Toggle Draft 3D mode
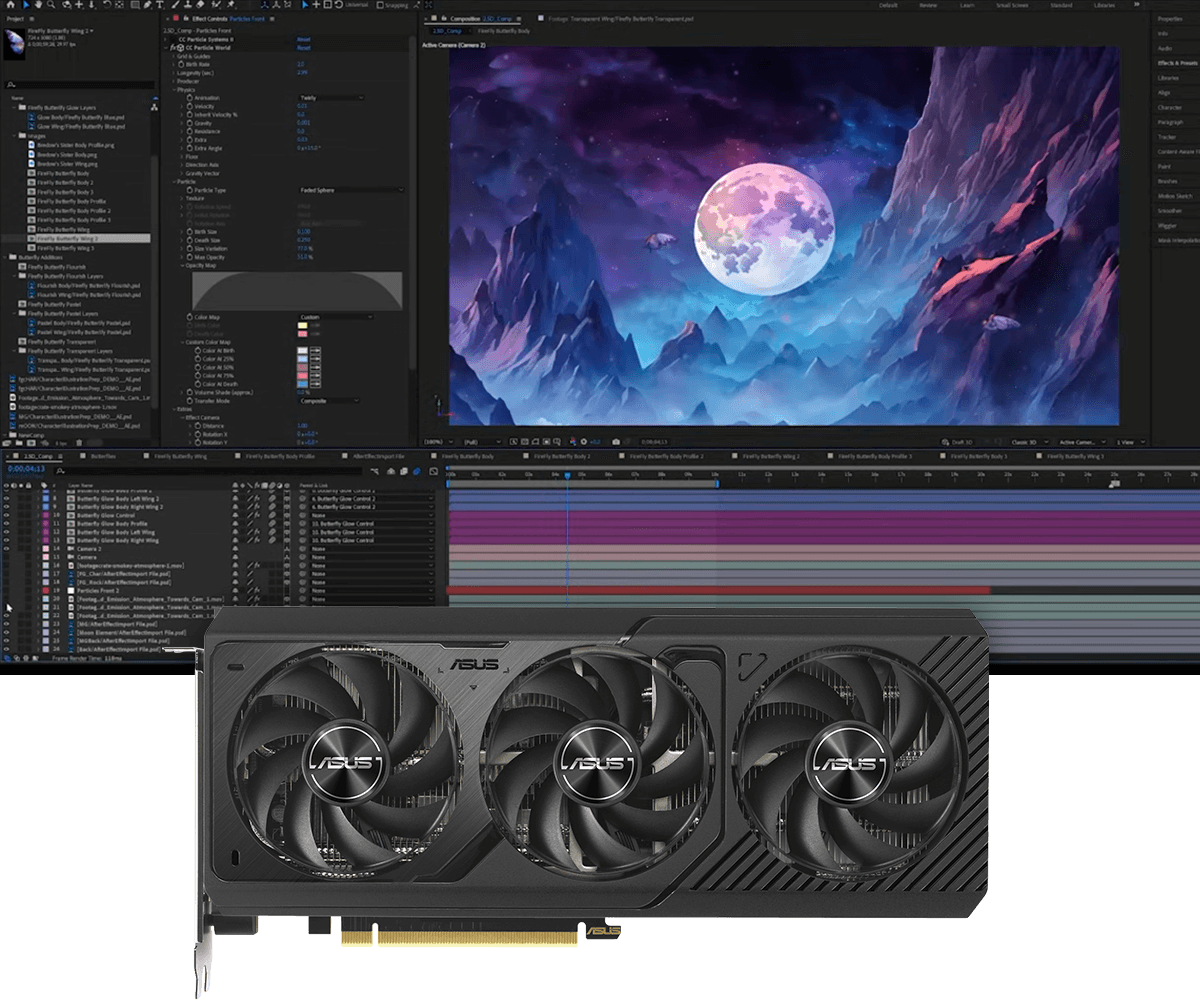Viewport: 1200px width, 1000px height. tap(960, 441)
